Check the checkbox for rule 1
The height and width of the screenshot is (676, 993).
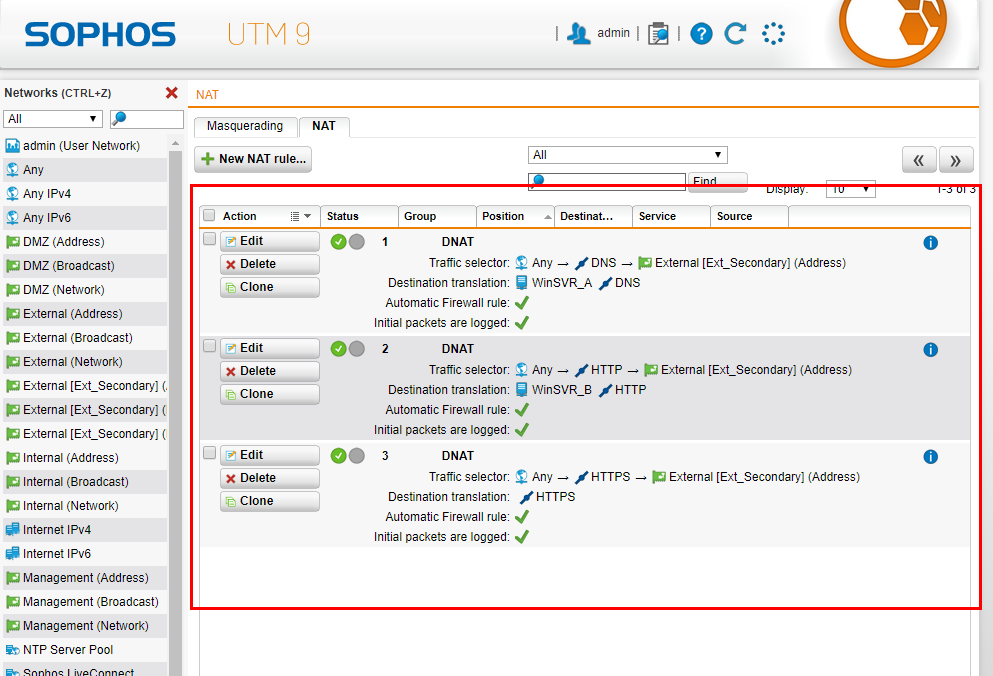[209, 239]
